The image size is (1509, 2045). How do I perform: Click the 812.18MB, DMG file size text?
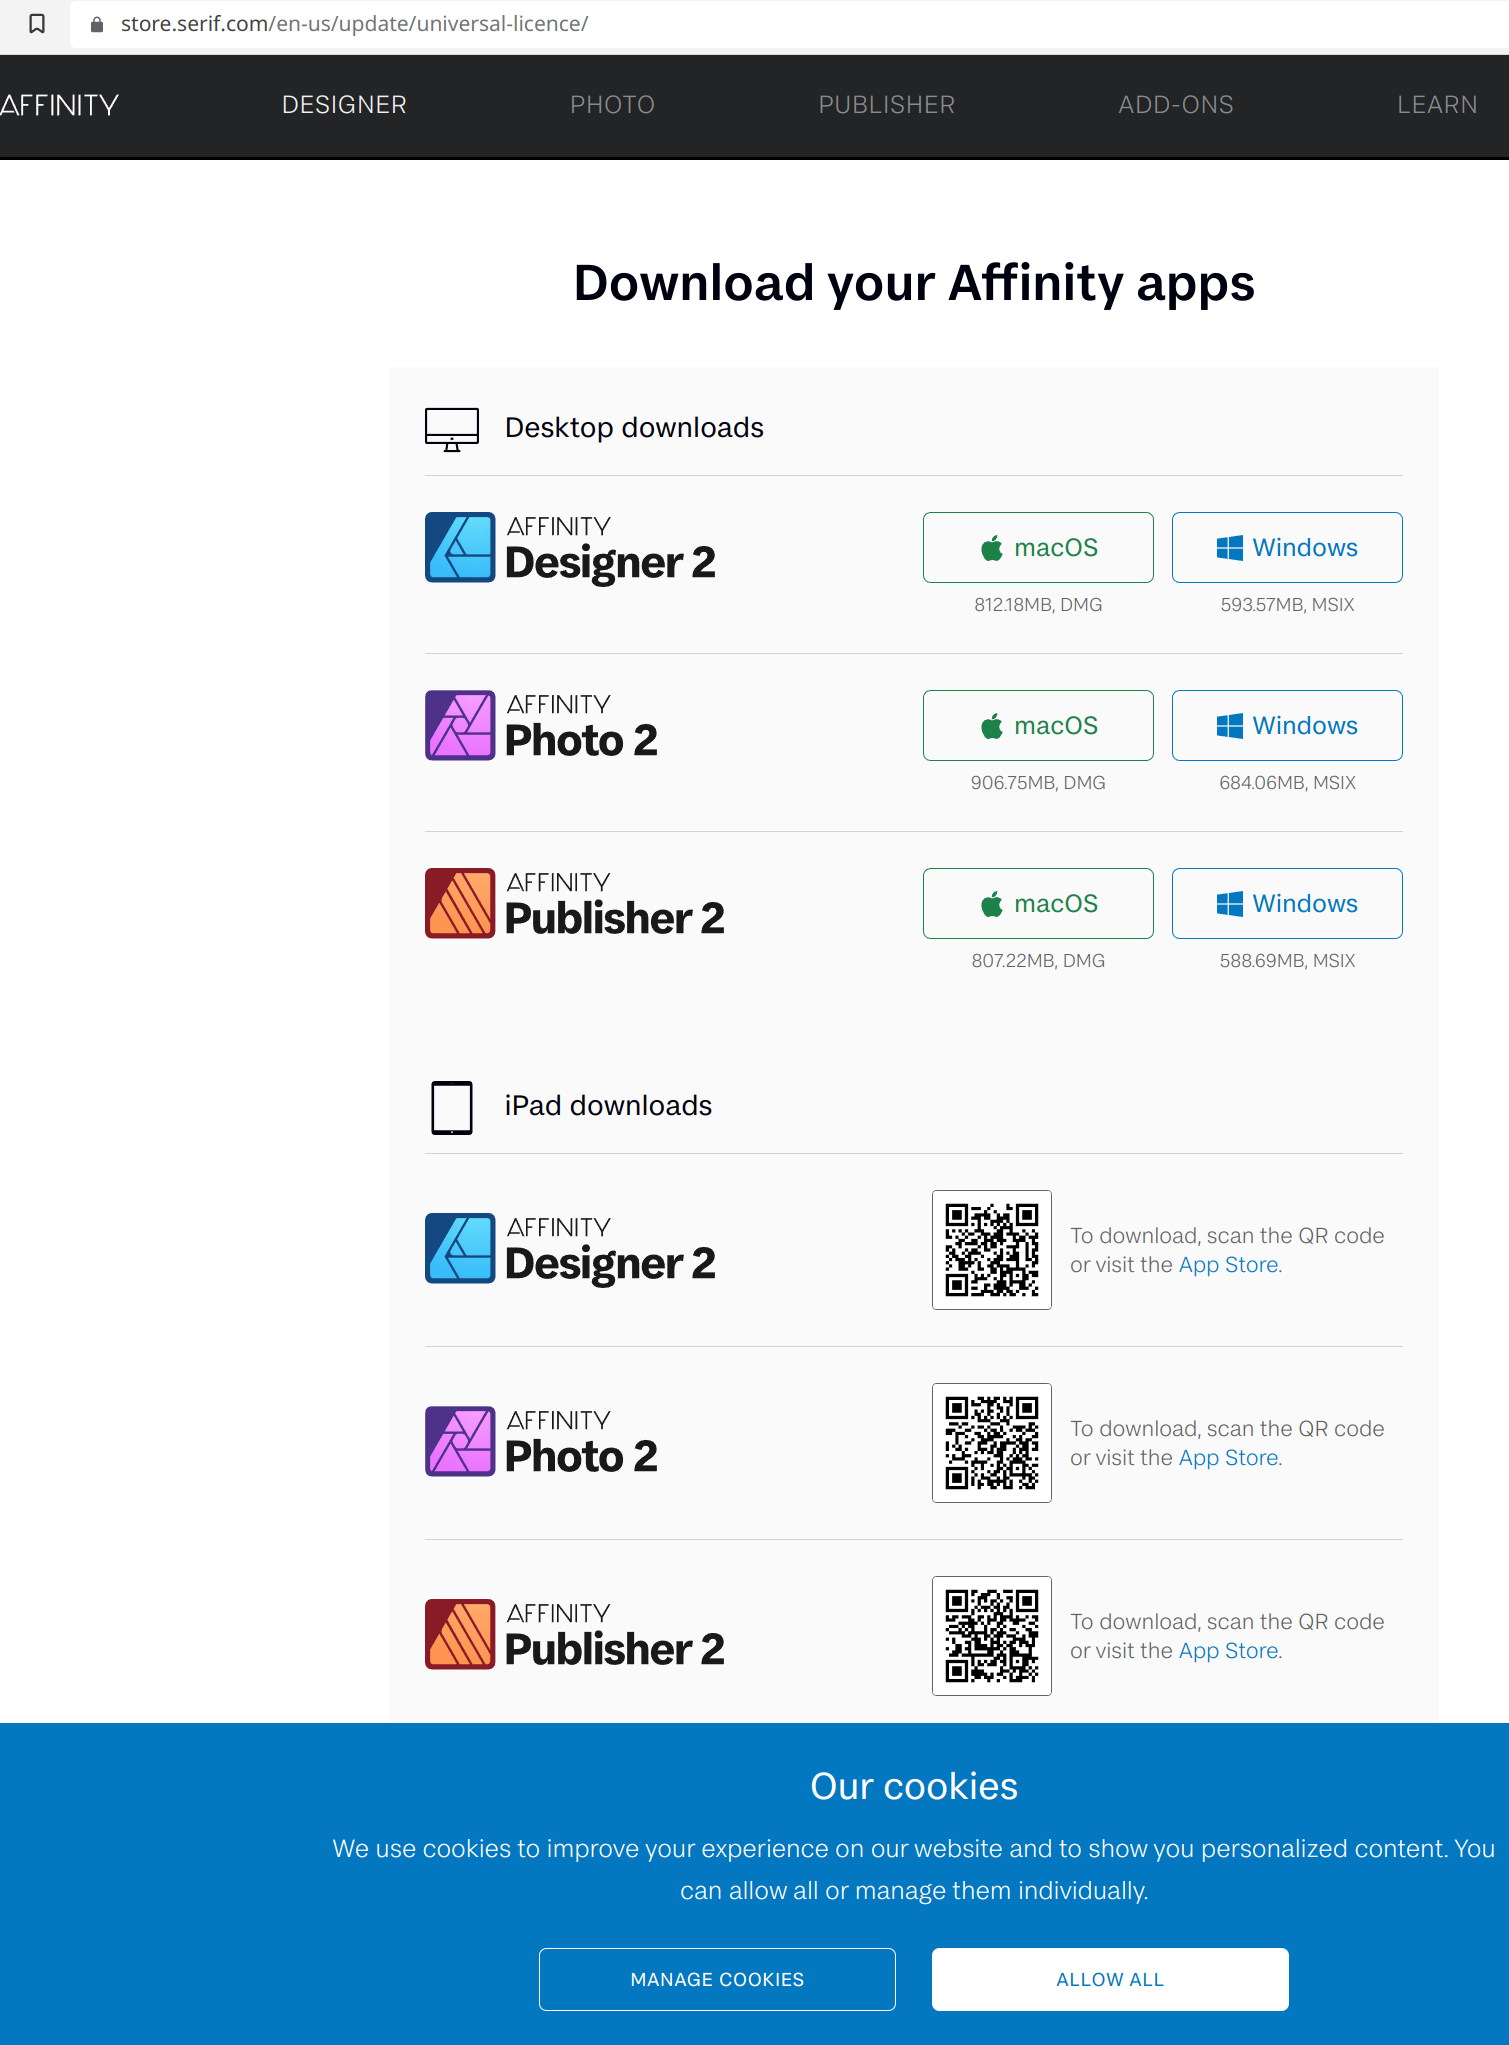click(x=1038, y=605)
